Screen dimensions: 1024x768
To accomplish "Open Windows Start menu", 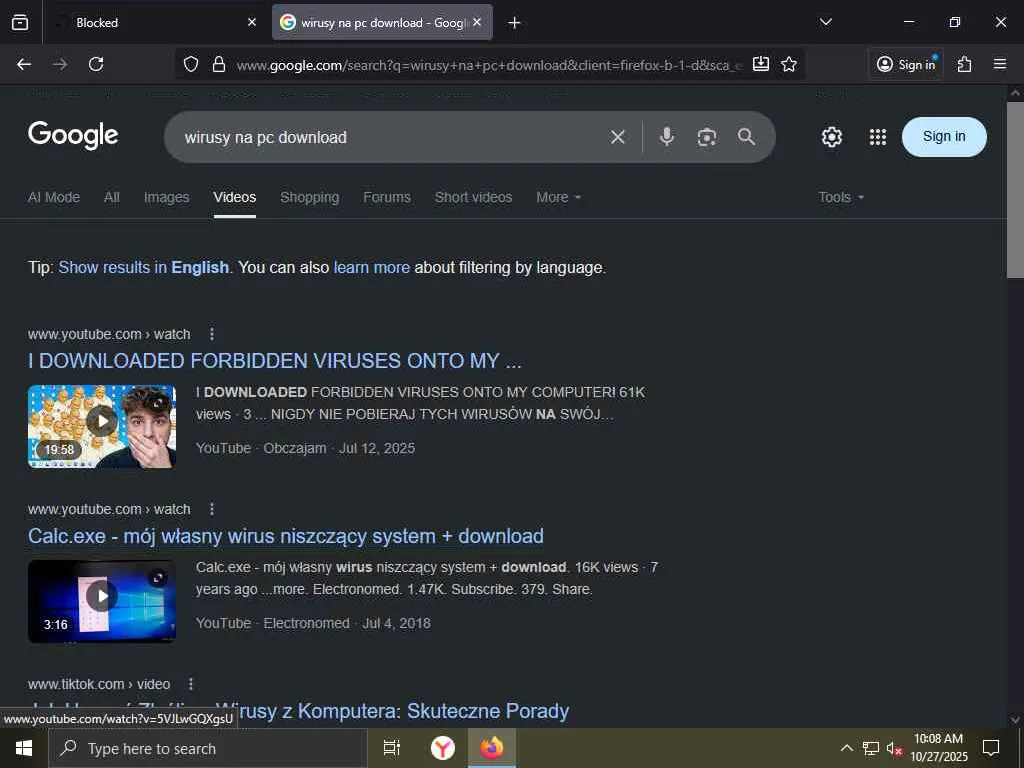I will tap(24, 748).
